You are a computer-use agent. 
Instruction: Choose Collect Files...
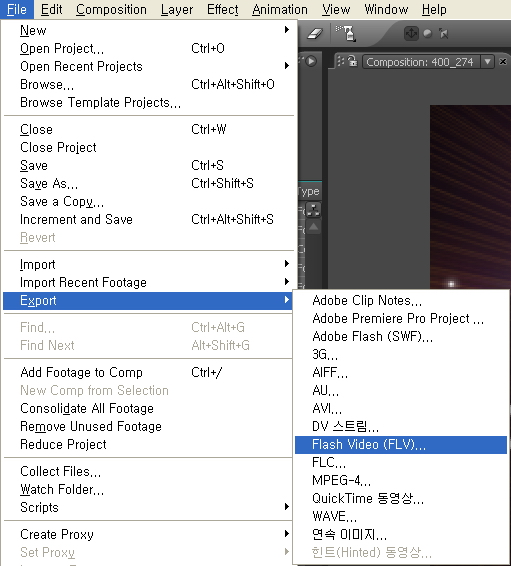tap(148, 471)
